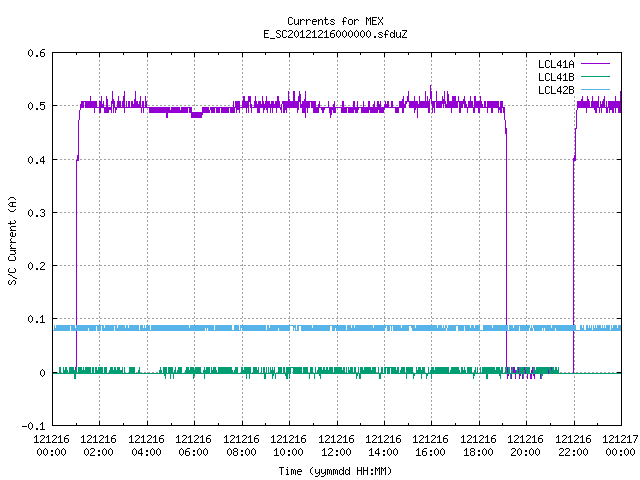
Task: Click the x-axis label 'Time (yymmdd HH:MM)'
Action: (x=335, y=471)
